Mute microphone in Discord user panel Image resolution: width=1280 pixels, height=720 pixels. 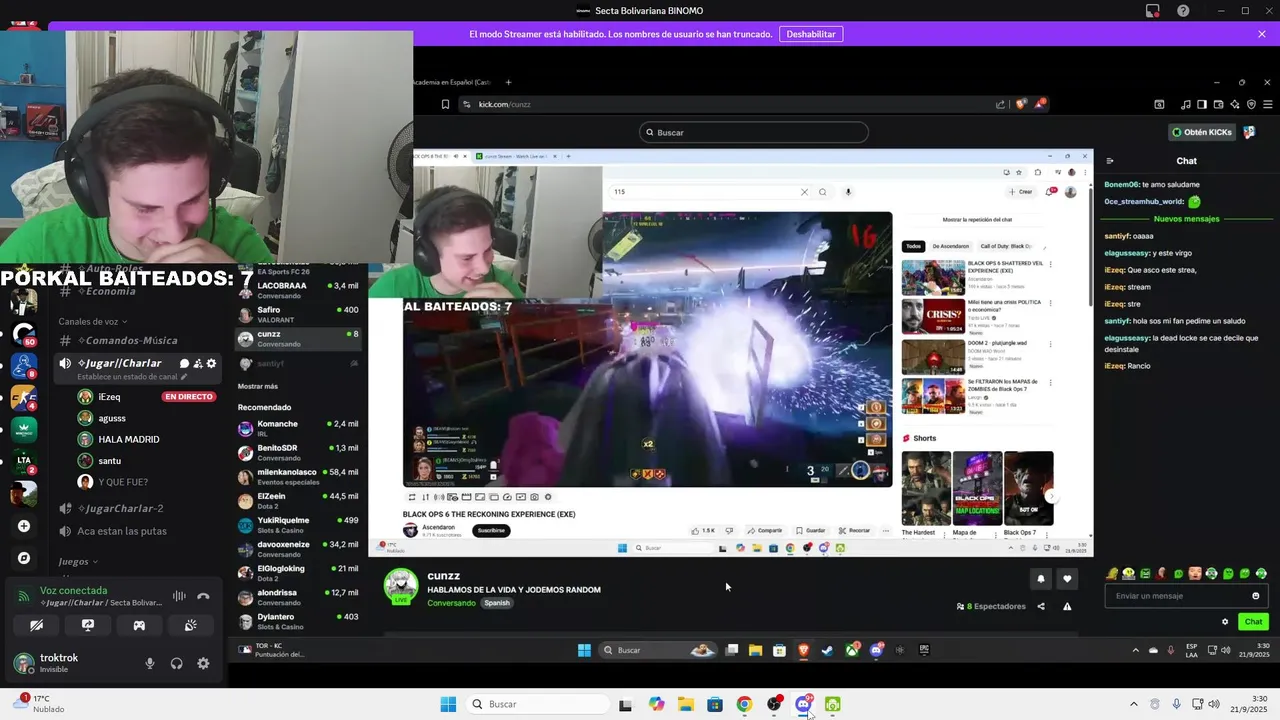[150, 663]
